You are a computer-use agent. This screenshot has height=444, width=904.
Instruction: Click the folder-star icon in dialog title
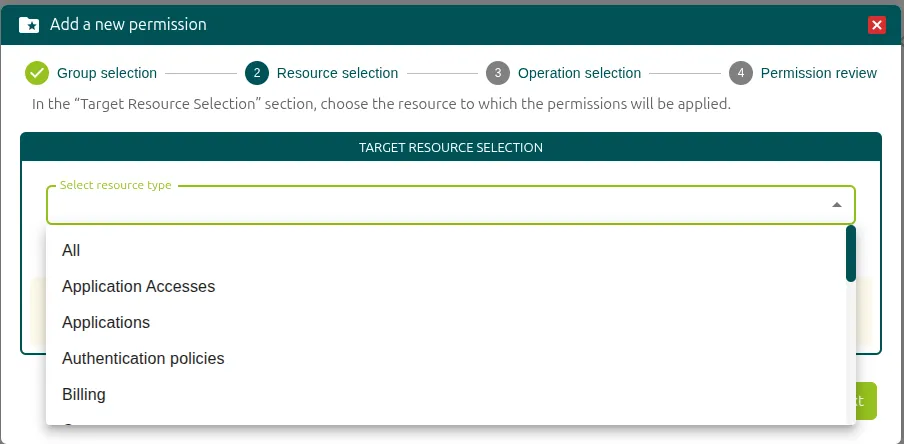(29, 25)
